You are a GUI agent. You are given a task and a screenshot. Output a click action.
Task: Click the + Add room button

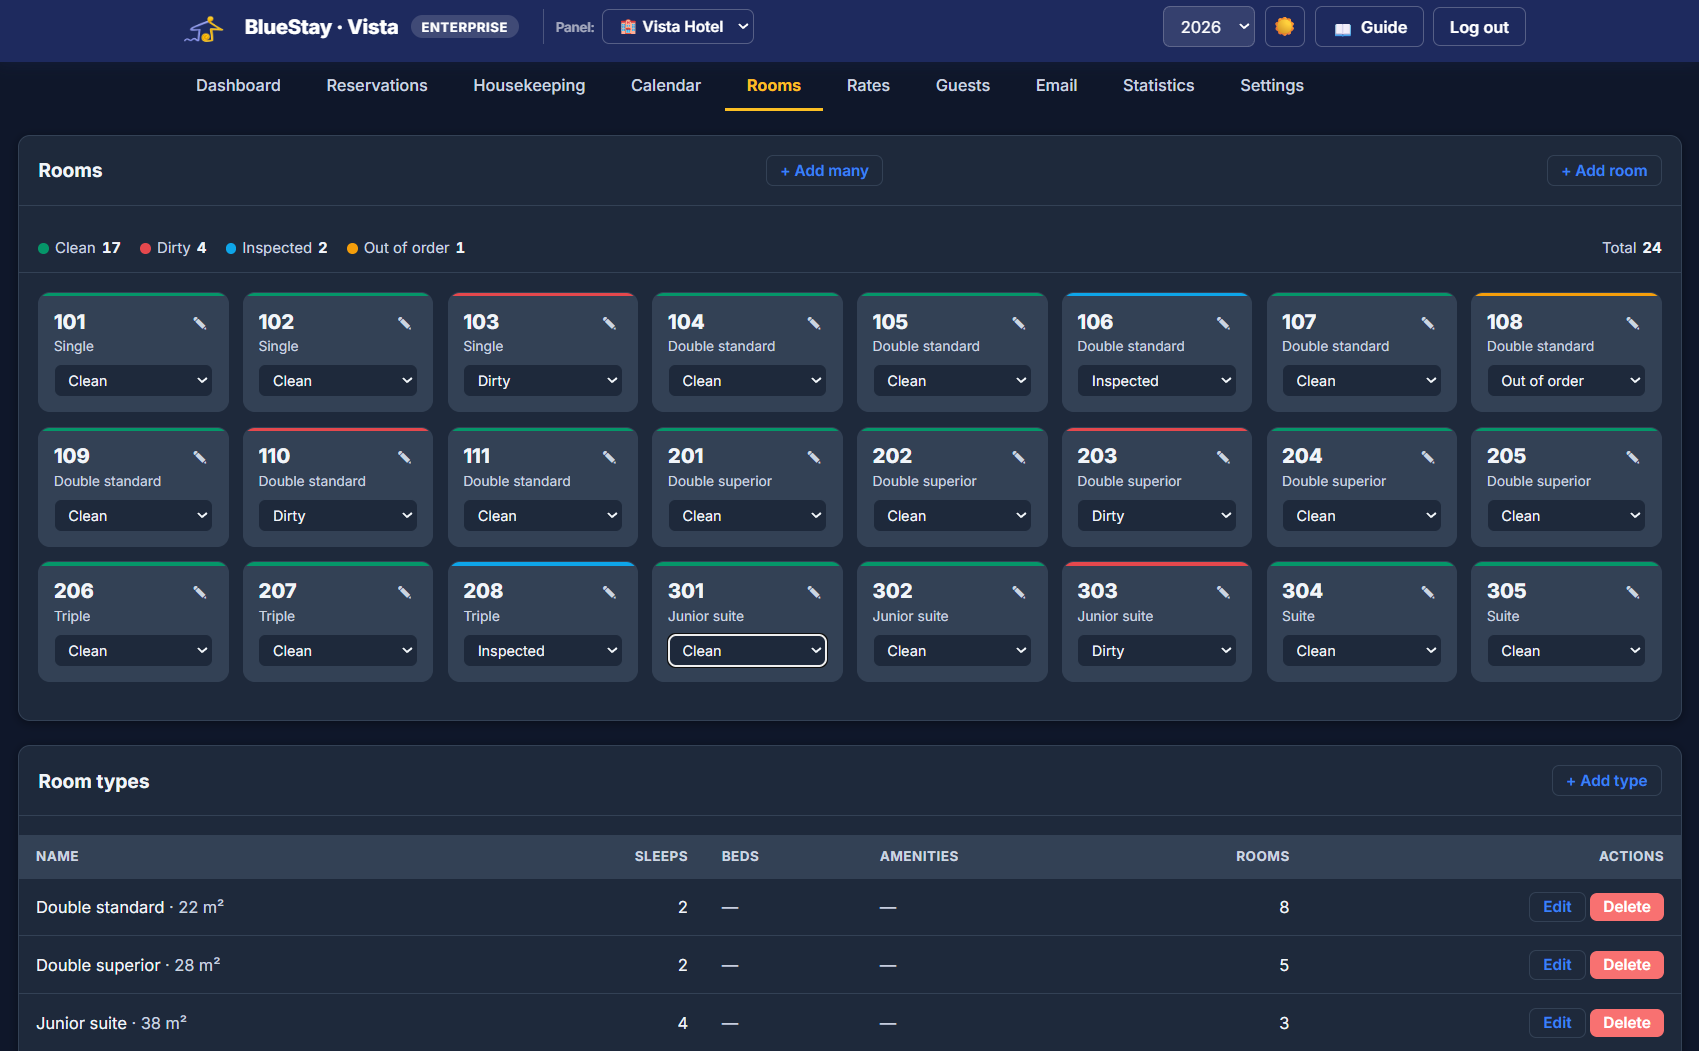pos(1604,171)
